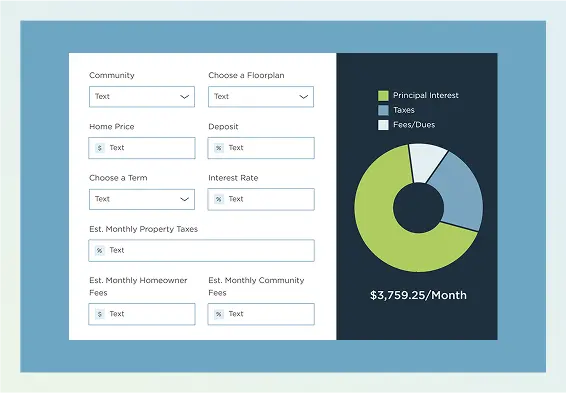This screenshot has width=566, height=393.
Task: Click the Choose a Floorplan label
Action: [x=246, y=75]
